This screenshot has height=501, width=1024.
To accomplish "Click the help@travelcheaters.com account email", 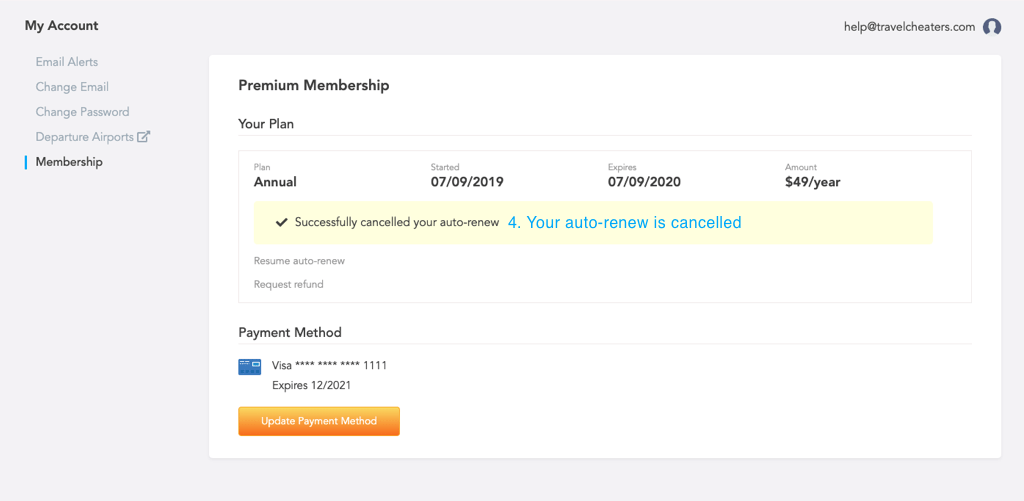I will (x=909, y=27).
